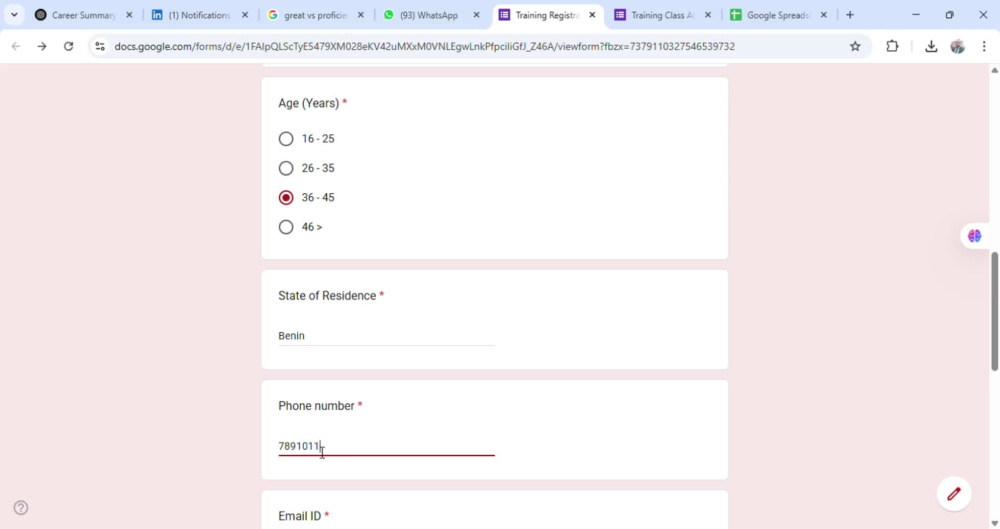Switch to the Training Class tab
This screenshot has width=1000, height=529.
pos(662,15)
